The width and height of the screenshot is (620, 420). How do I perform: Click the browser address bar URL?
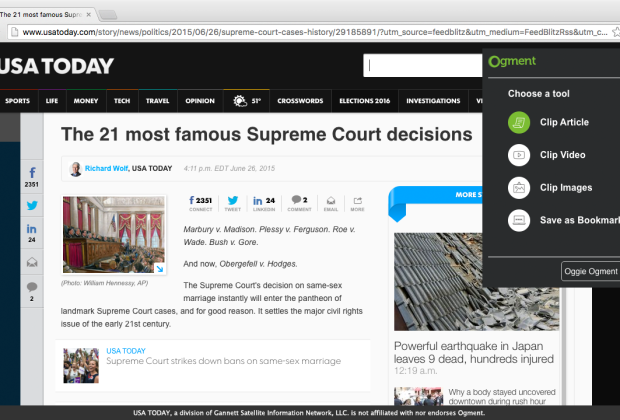tap(315, 32)
